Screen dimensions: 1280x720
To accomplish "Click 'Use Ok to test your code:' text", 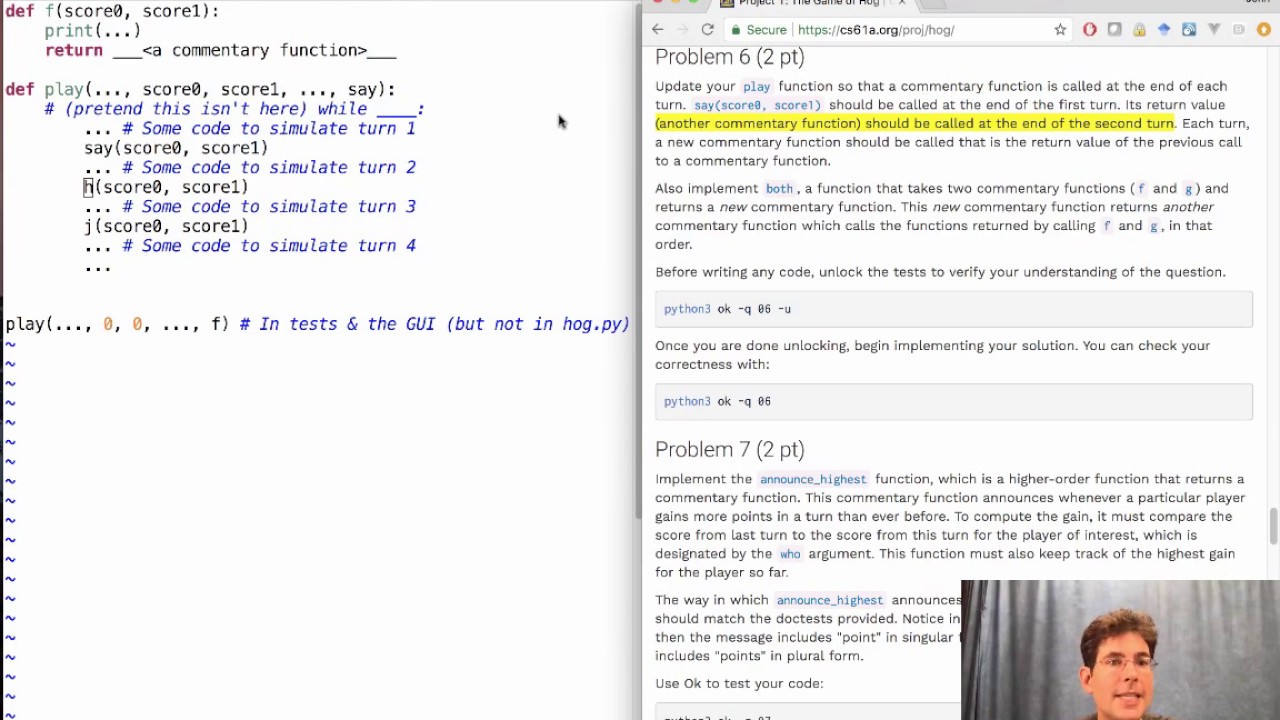I will coord(739,684).
